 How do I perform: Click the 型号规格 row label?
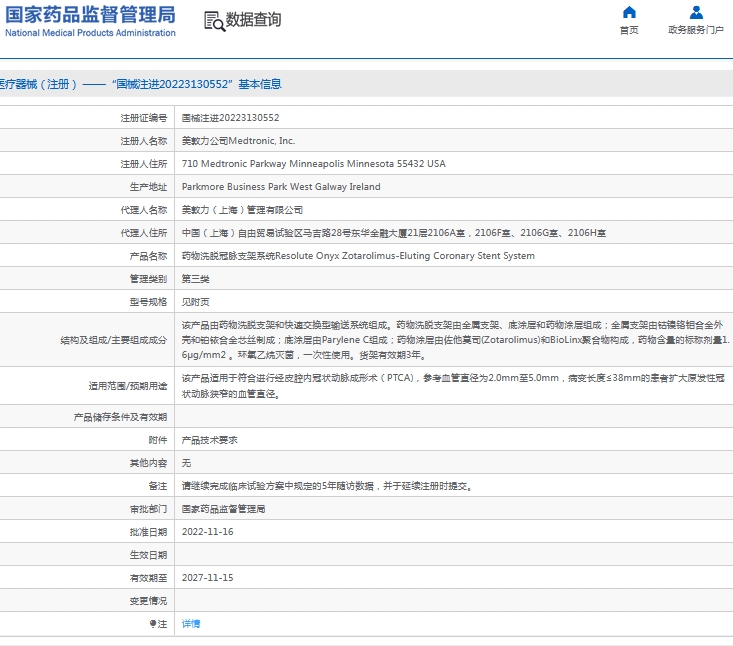[x=148, y=302]
